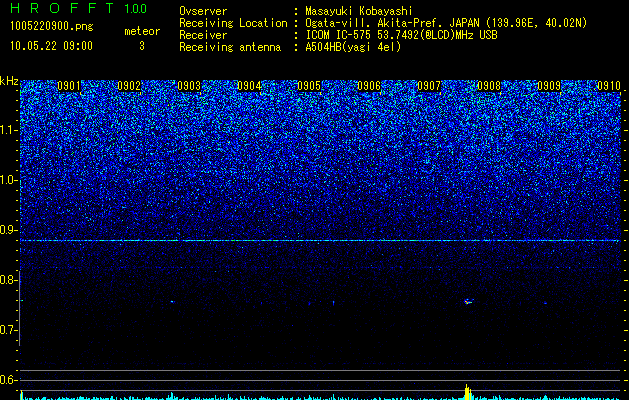The width and height of the screenshot is (629, 400).
Task: Click the 0904 time marker
Action: pos(249,86)
